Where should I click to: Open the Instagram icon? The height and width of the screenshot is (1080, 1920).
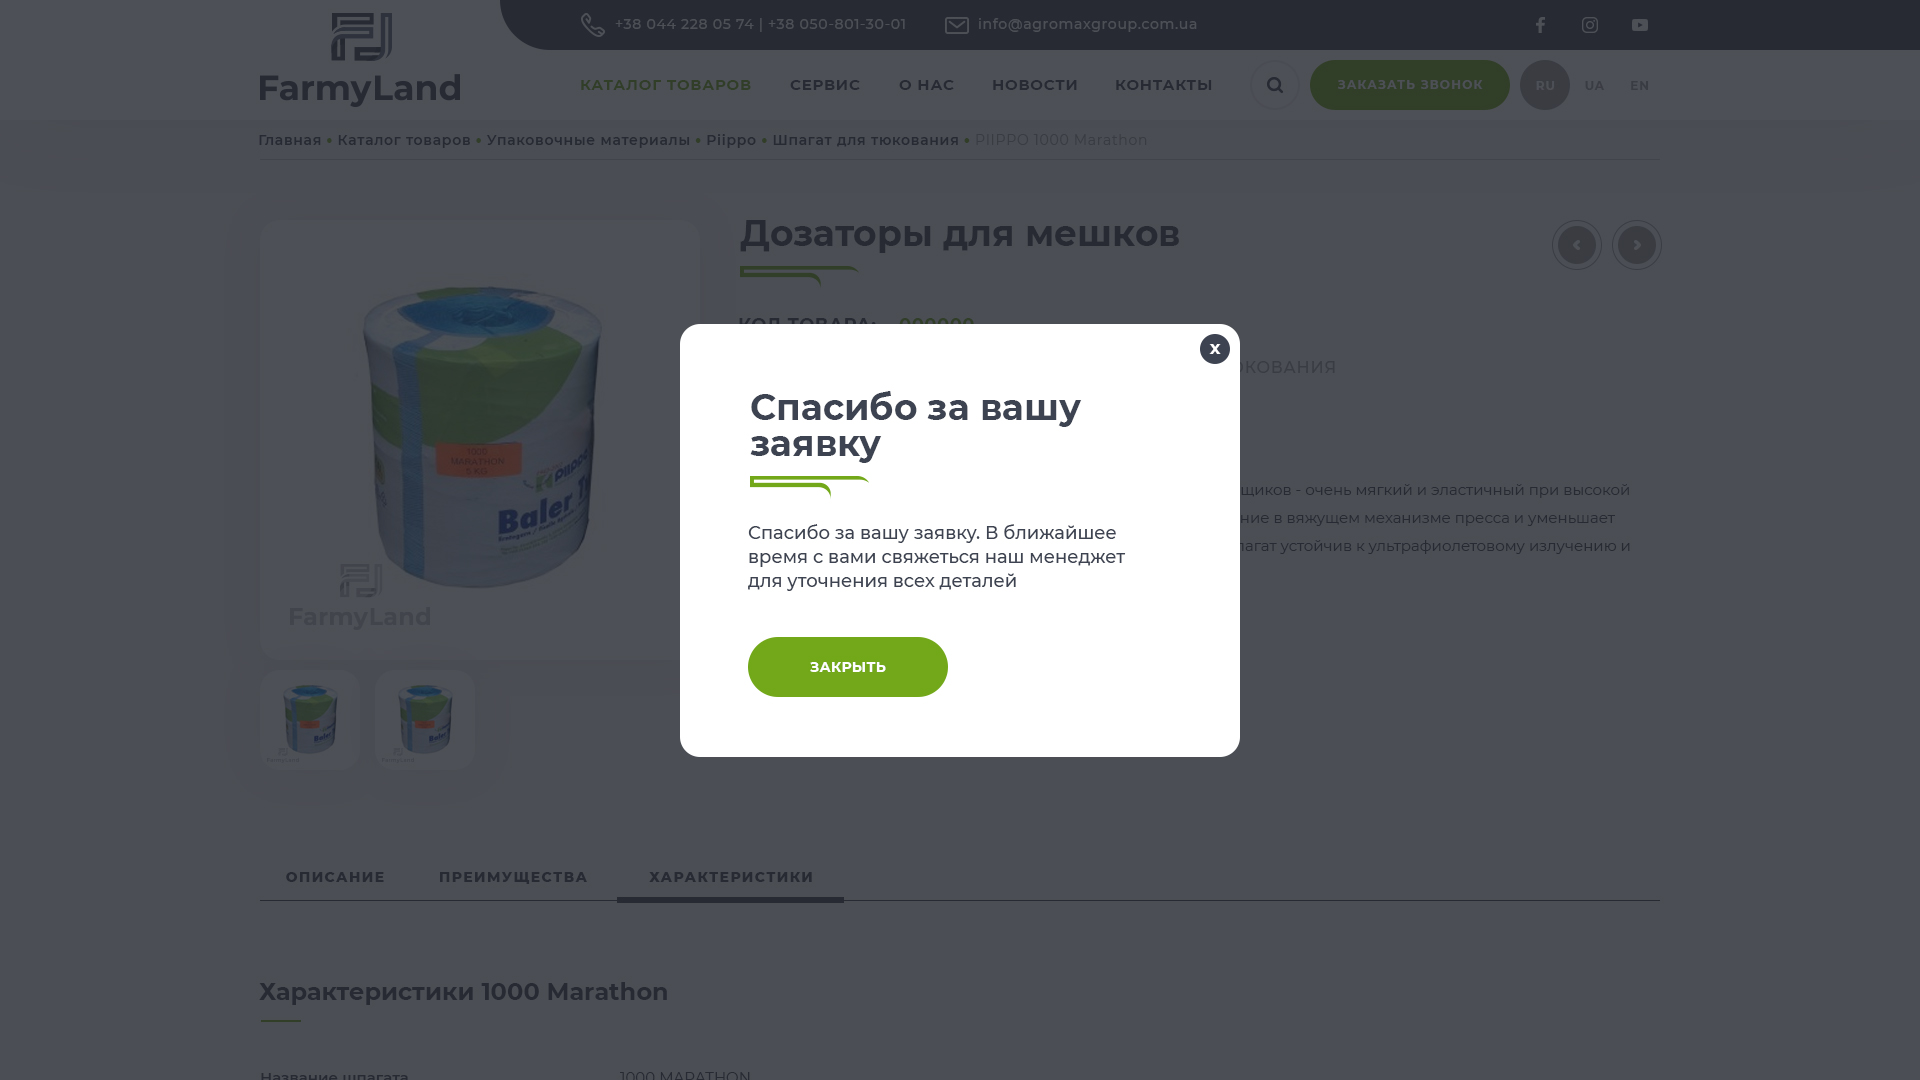(x=1590, y=25)
